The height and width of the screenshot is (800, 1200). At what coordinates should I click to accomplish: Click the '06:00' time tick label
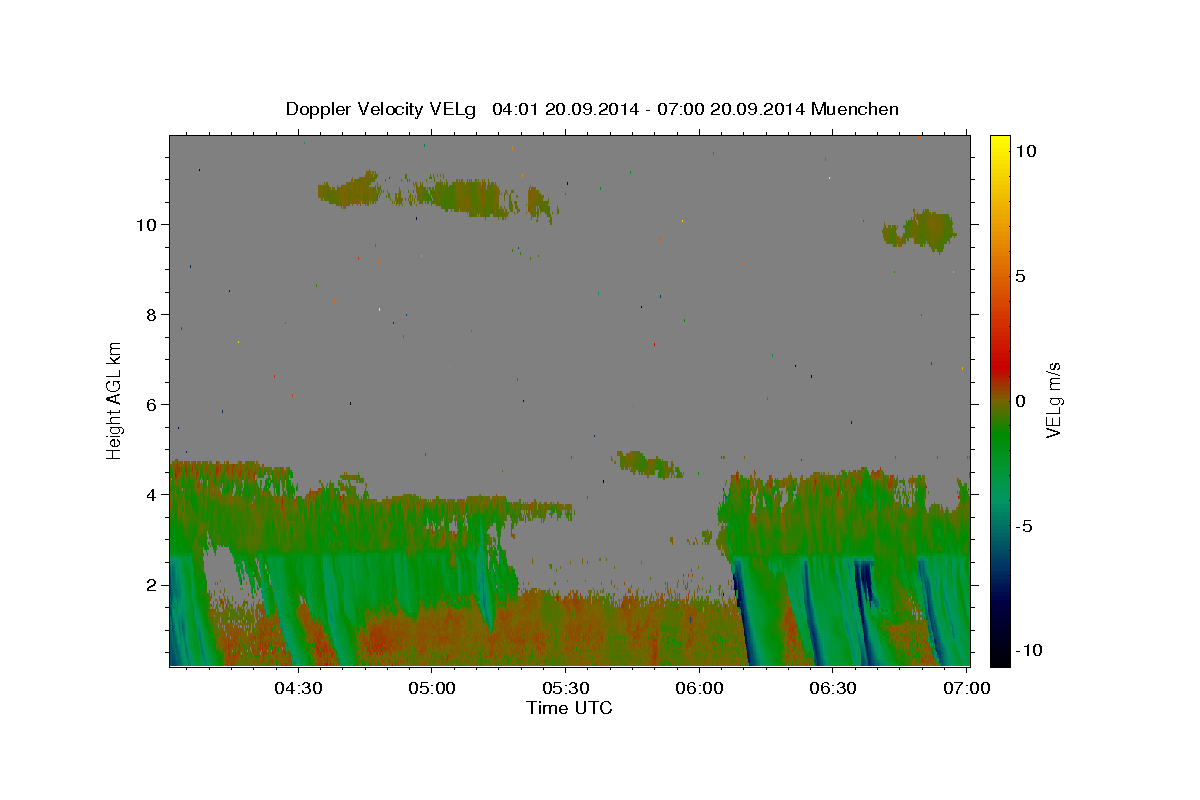click(700, 688)
